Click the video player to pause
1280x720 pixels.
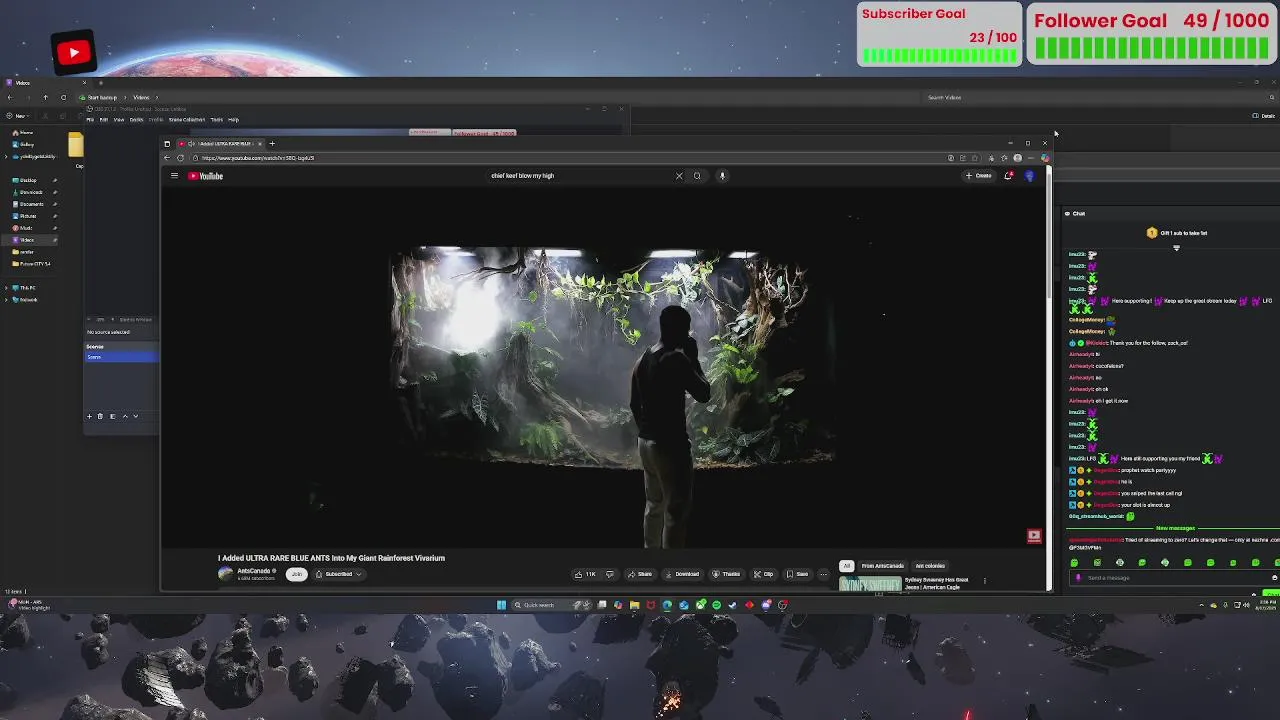[x=605, y=365]
